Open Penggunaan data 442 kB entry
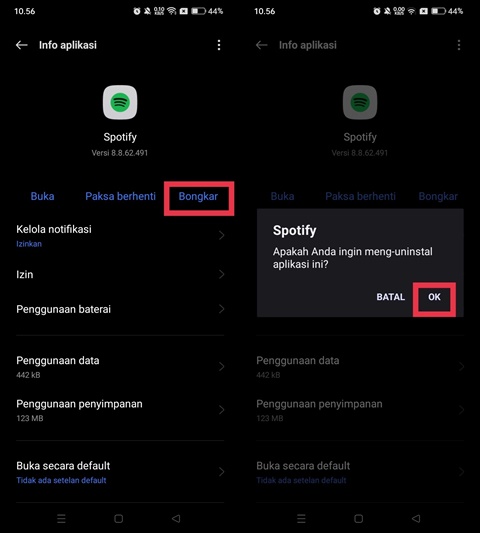Viewport: 480px width, 533px height. [x=120, y=367]
